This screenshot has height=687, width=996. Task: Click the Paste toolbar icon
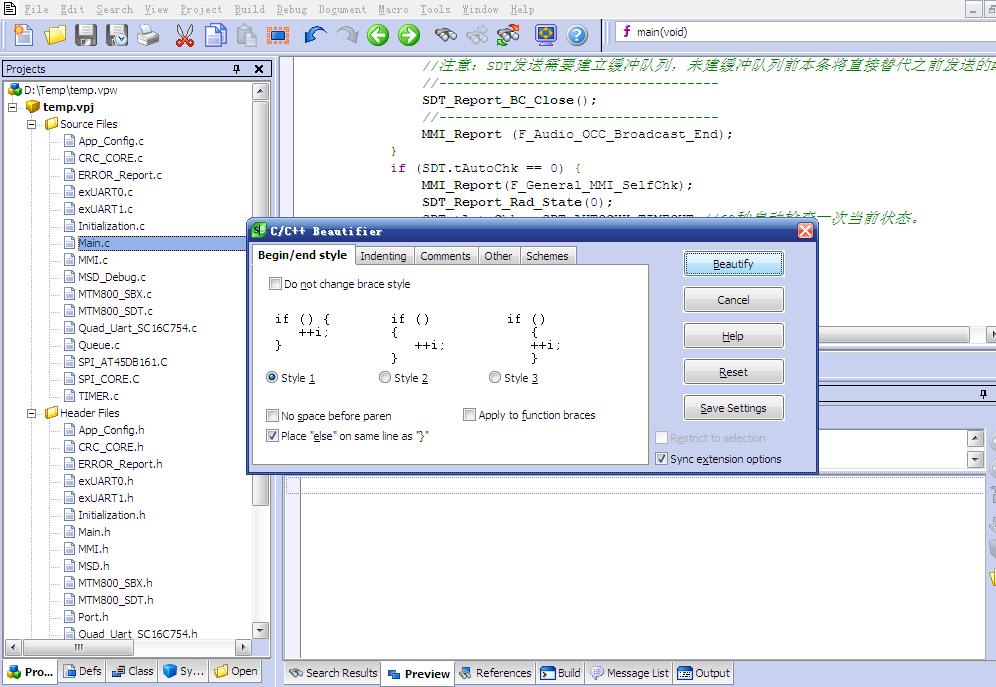click(246, 35)
